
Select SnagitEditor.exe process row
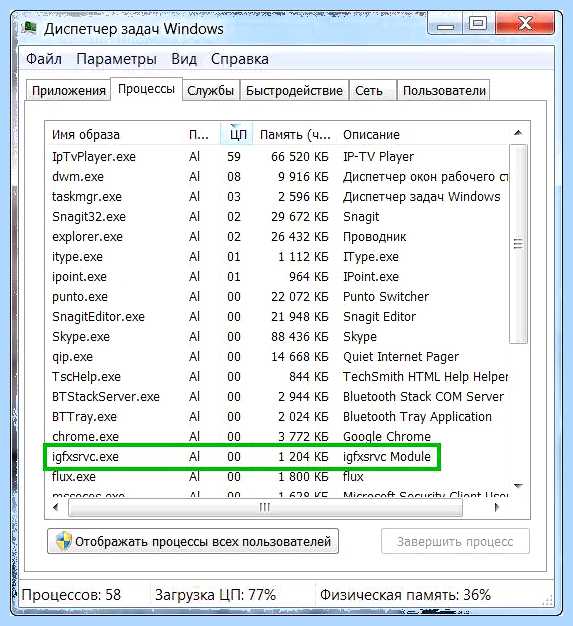coord(278,317)
